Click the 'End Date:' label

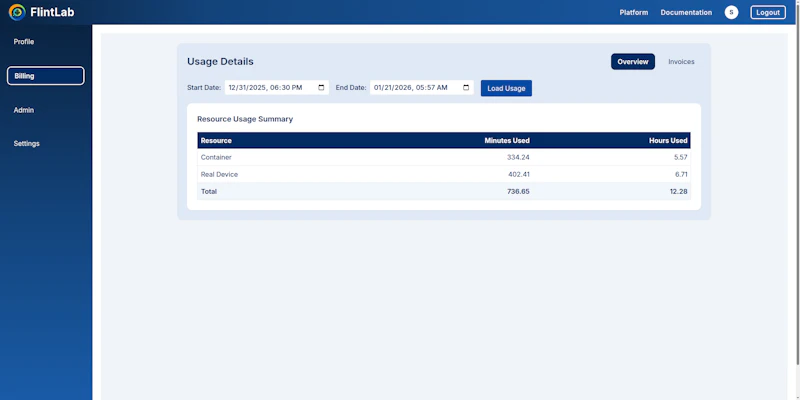click(351, 88)
